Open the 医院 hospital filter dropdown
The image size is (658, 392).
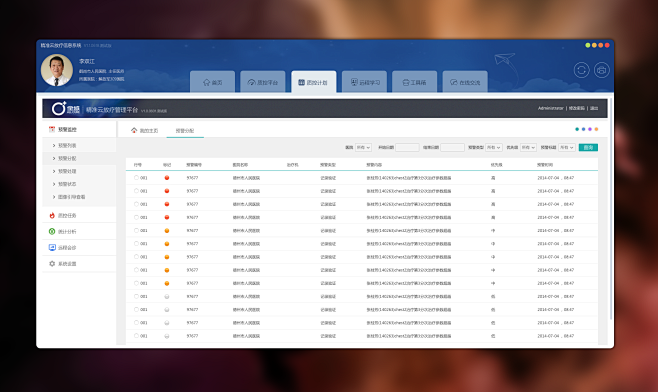pos(363,147)
